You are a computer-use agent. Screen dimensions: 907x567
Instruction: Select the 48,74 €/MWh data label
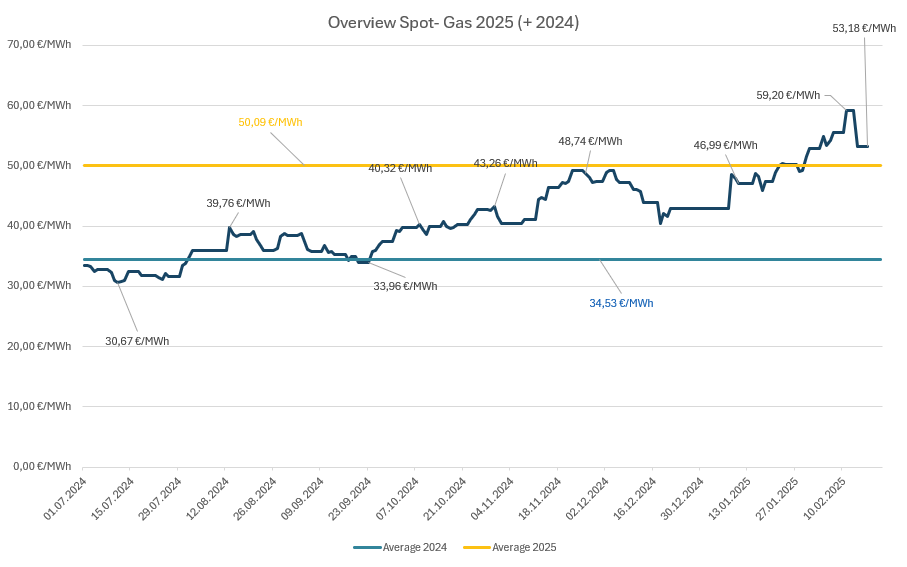click(x=590, y=141)
